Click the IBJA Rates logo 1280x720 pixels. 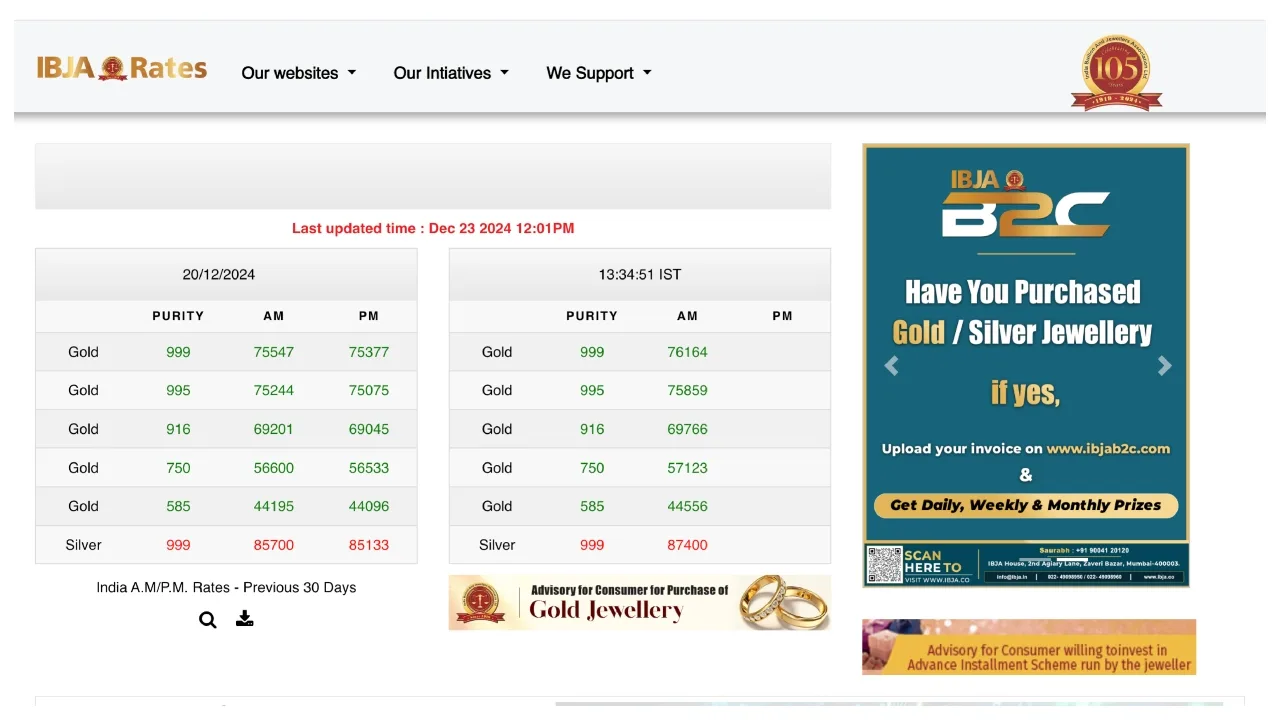point(122,68)
